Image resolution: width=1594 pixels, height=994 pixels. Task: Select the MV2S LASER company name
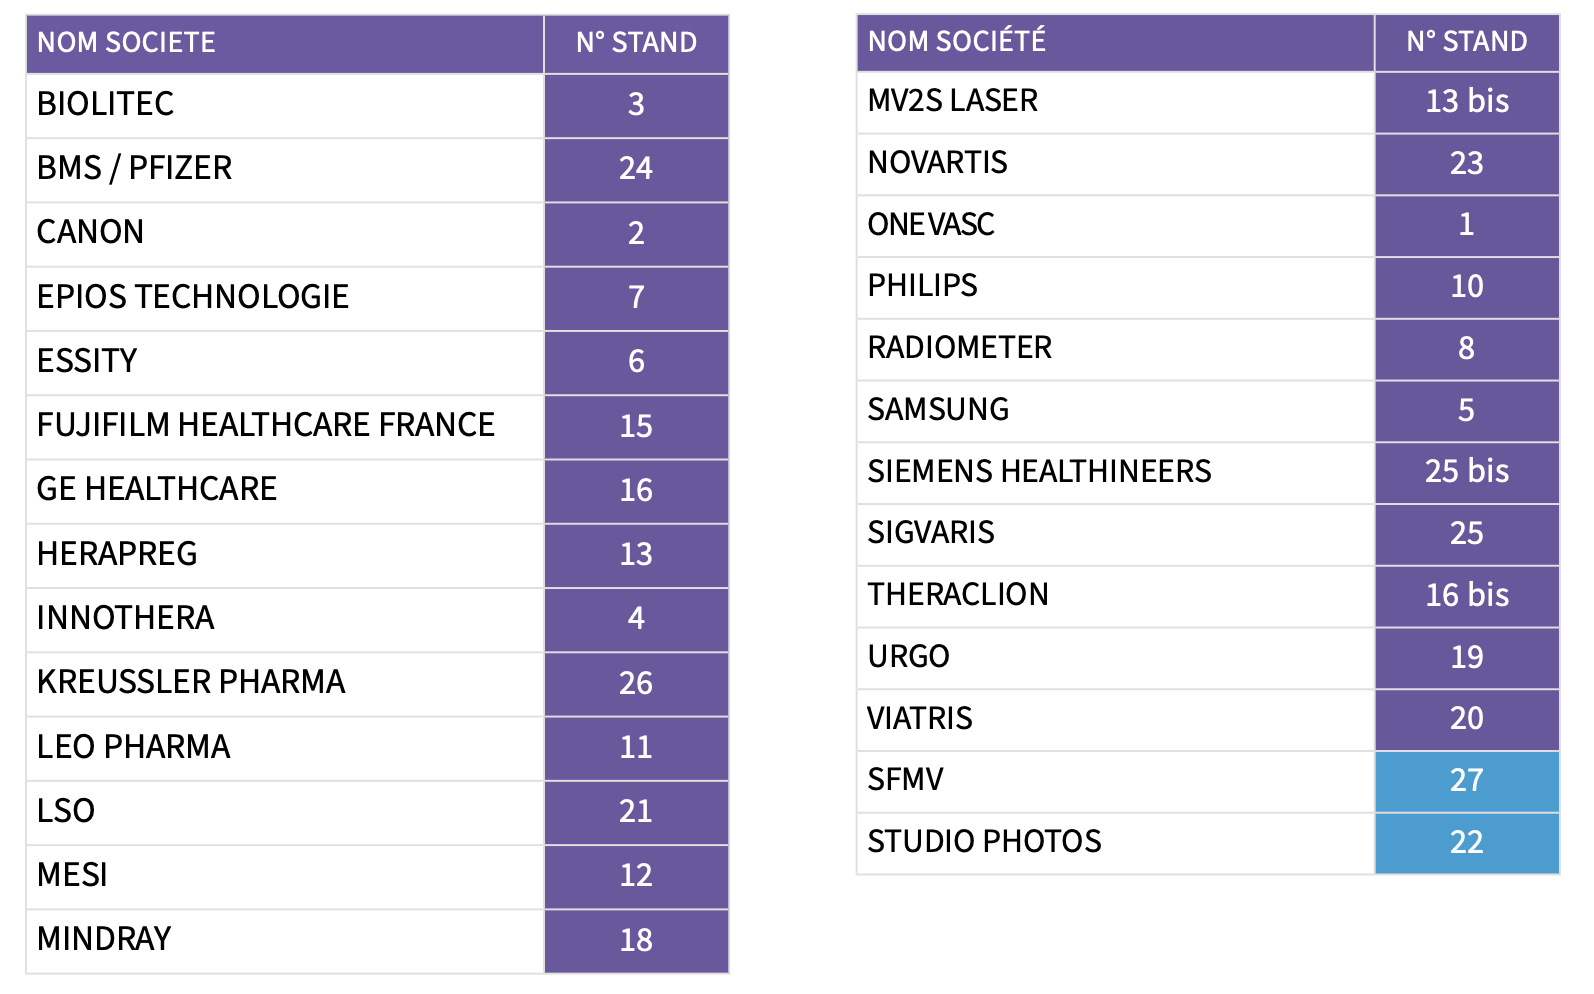[x=953, y=101]
